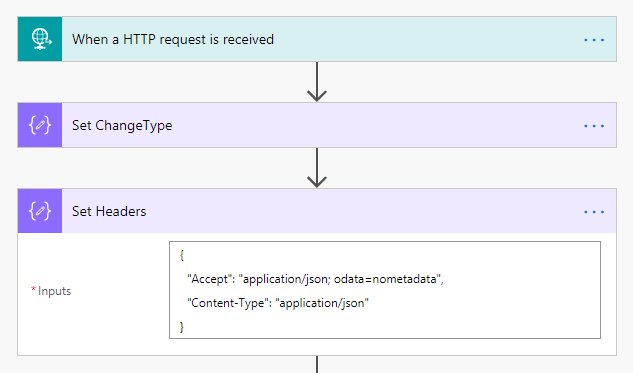The image size is (633, 373).
Task: Expand the When a HTTP request is received card
Action: pos(317,39)
